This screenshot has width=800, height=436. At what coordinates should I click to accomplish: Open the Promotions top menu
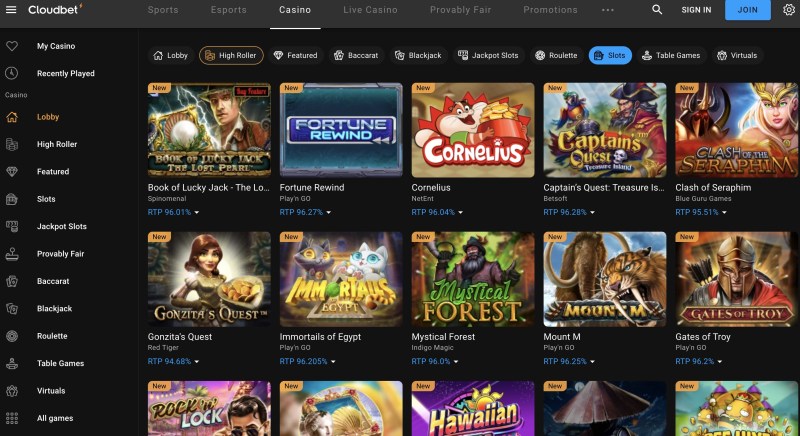point(551,10)
